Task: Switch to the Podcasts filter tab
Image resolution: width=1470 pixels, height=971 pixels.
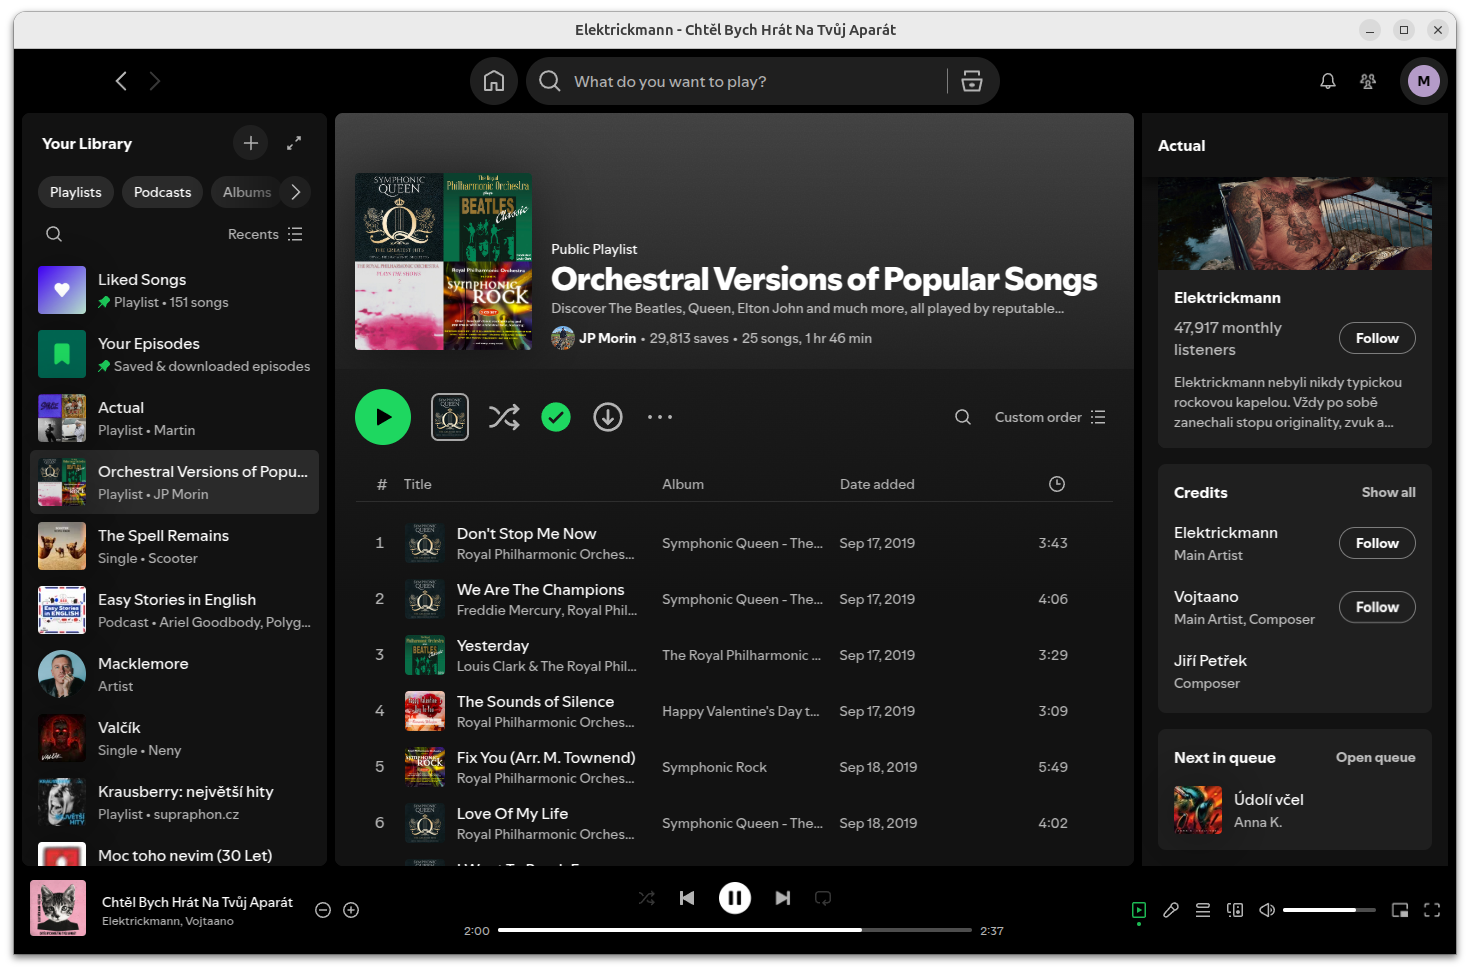Action: point(162,192)
